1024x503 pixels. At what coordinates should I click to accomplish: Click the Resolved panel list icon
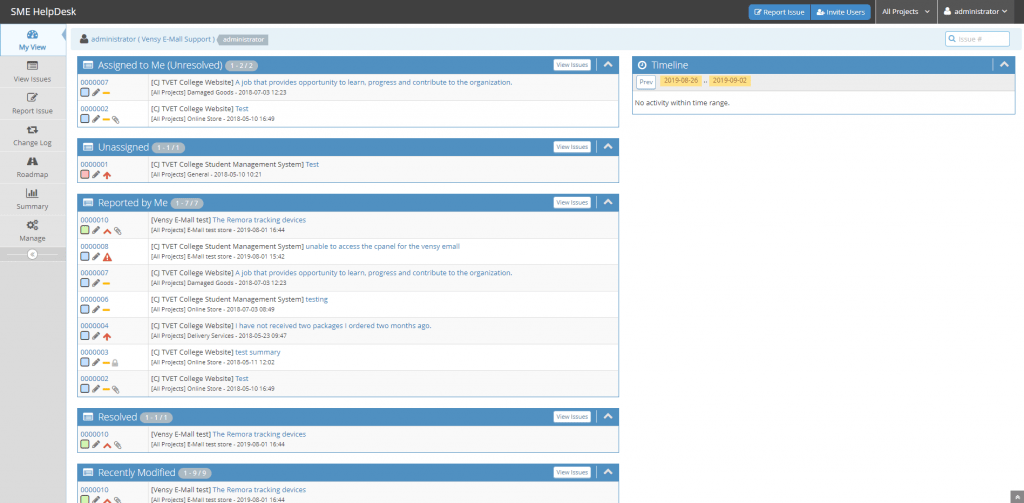(x=88, y=417)
